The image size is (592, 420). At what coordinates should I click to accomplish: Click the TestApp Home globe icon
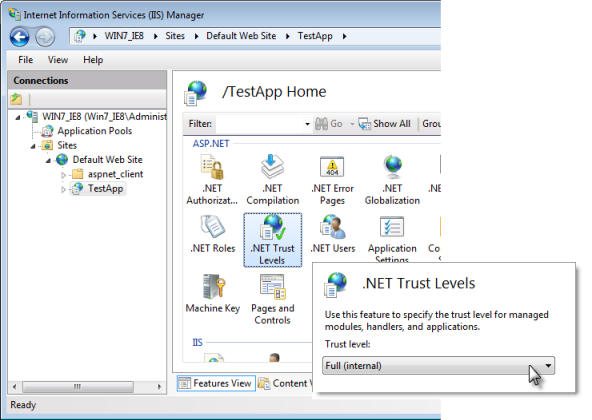tap(196, 93)
